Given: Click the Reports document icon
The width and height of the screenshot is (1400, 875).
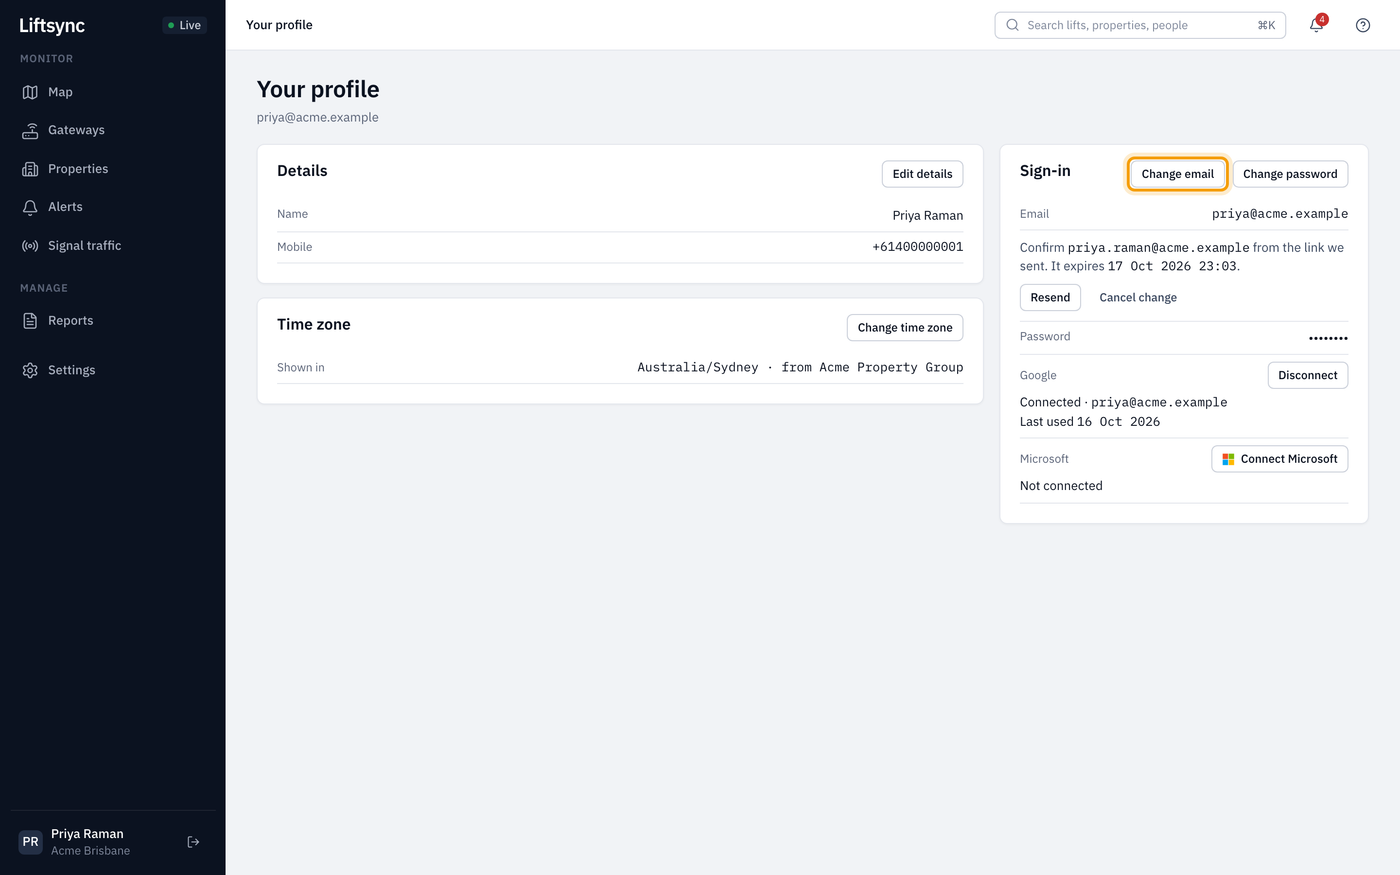Looking at the screenshot, I should [x=30, y=321].
